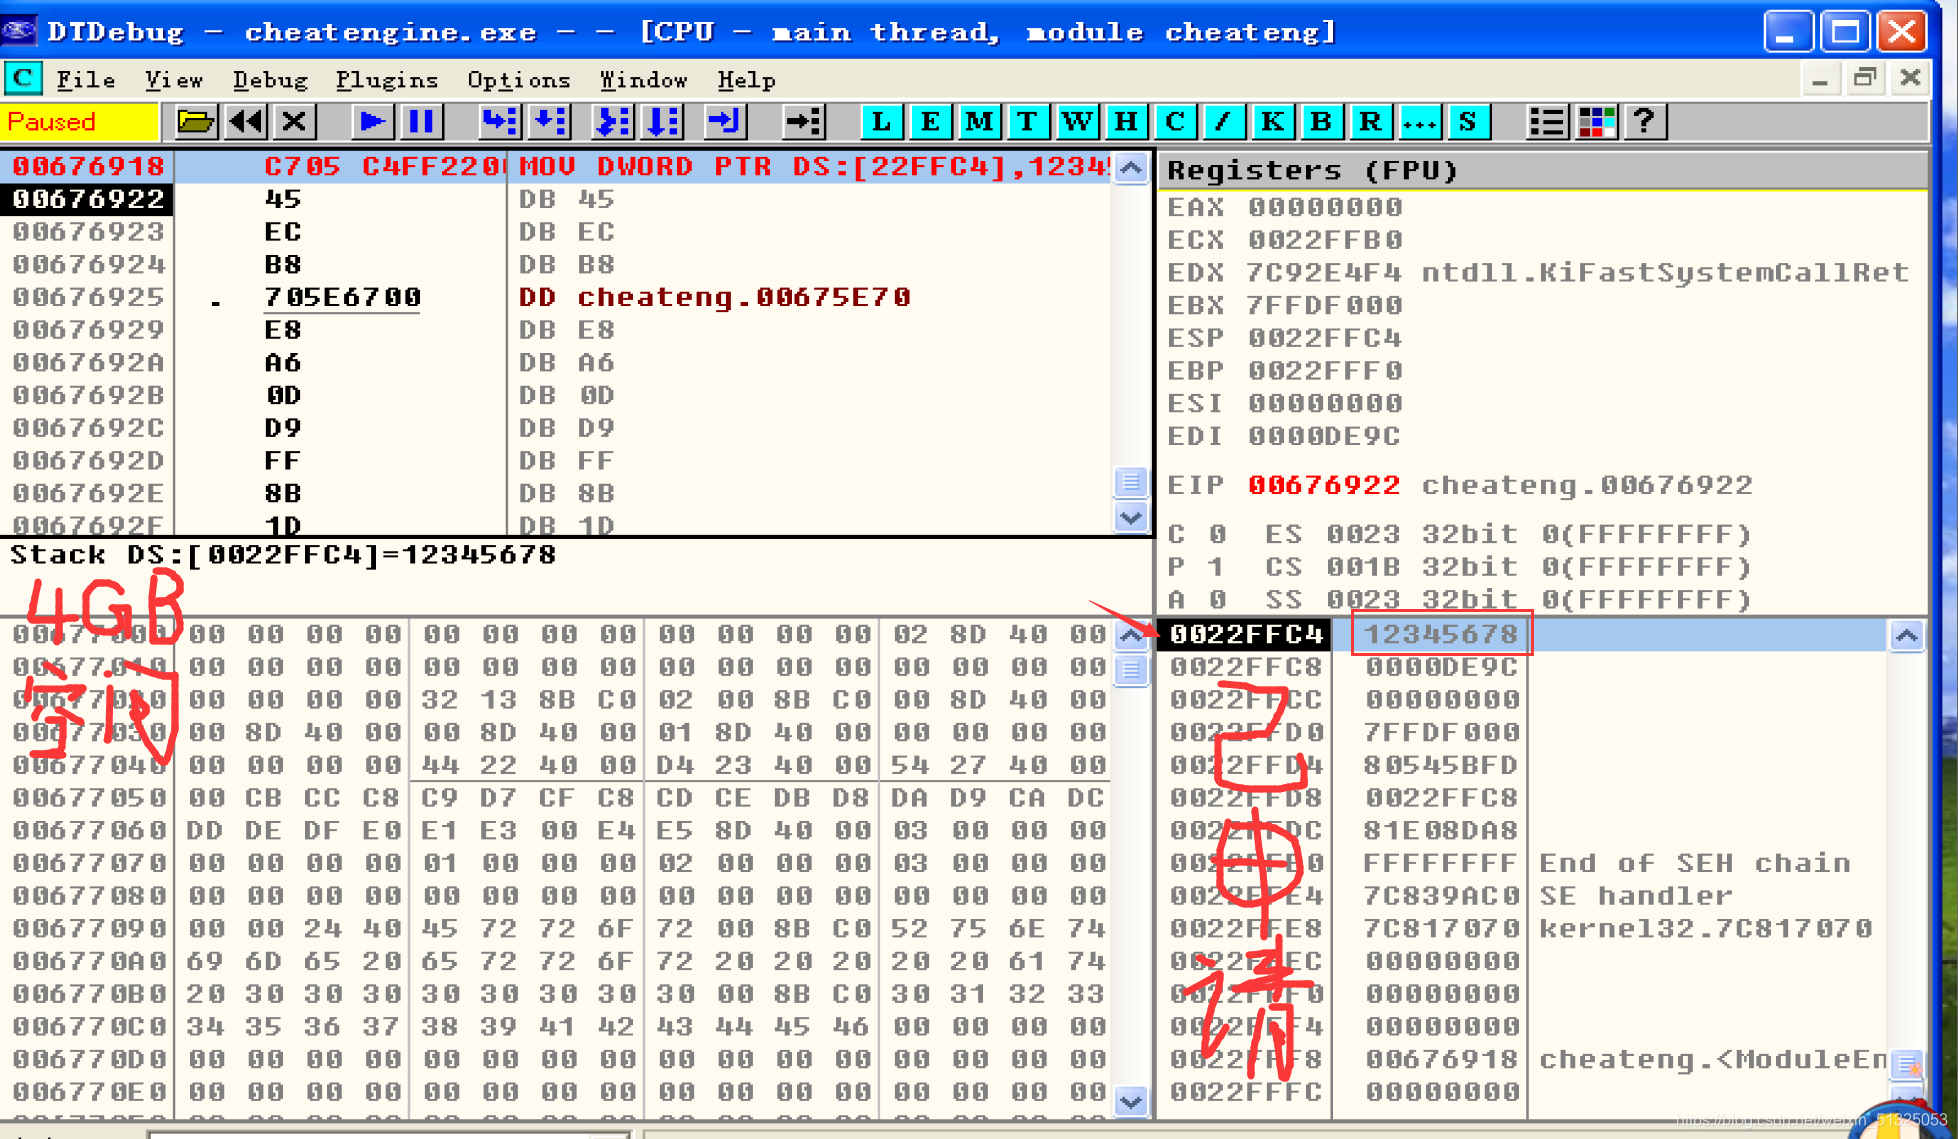Step into with toolbar icon
1958x1139 pixels.
[499, 122]
